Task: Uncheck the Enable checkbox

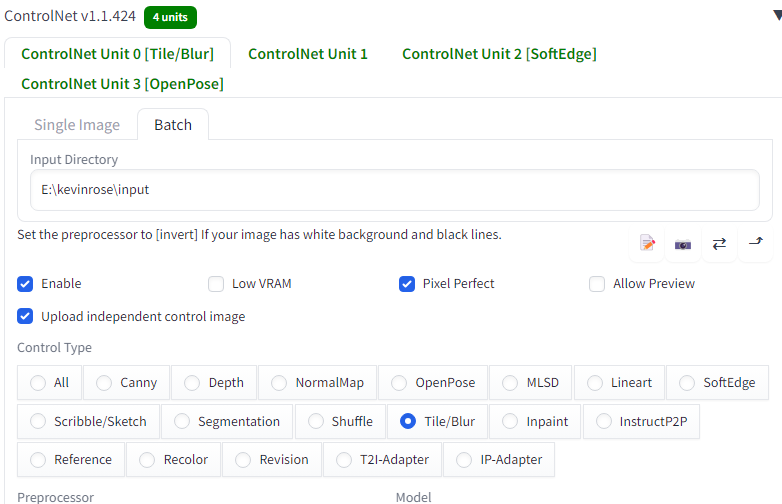Action: pos(26,284)
